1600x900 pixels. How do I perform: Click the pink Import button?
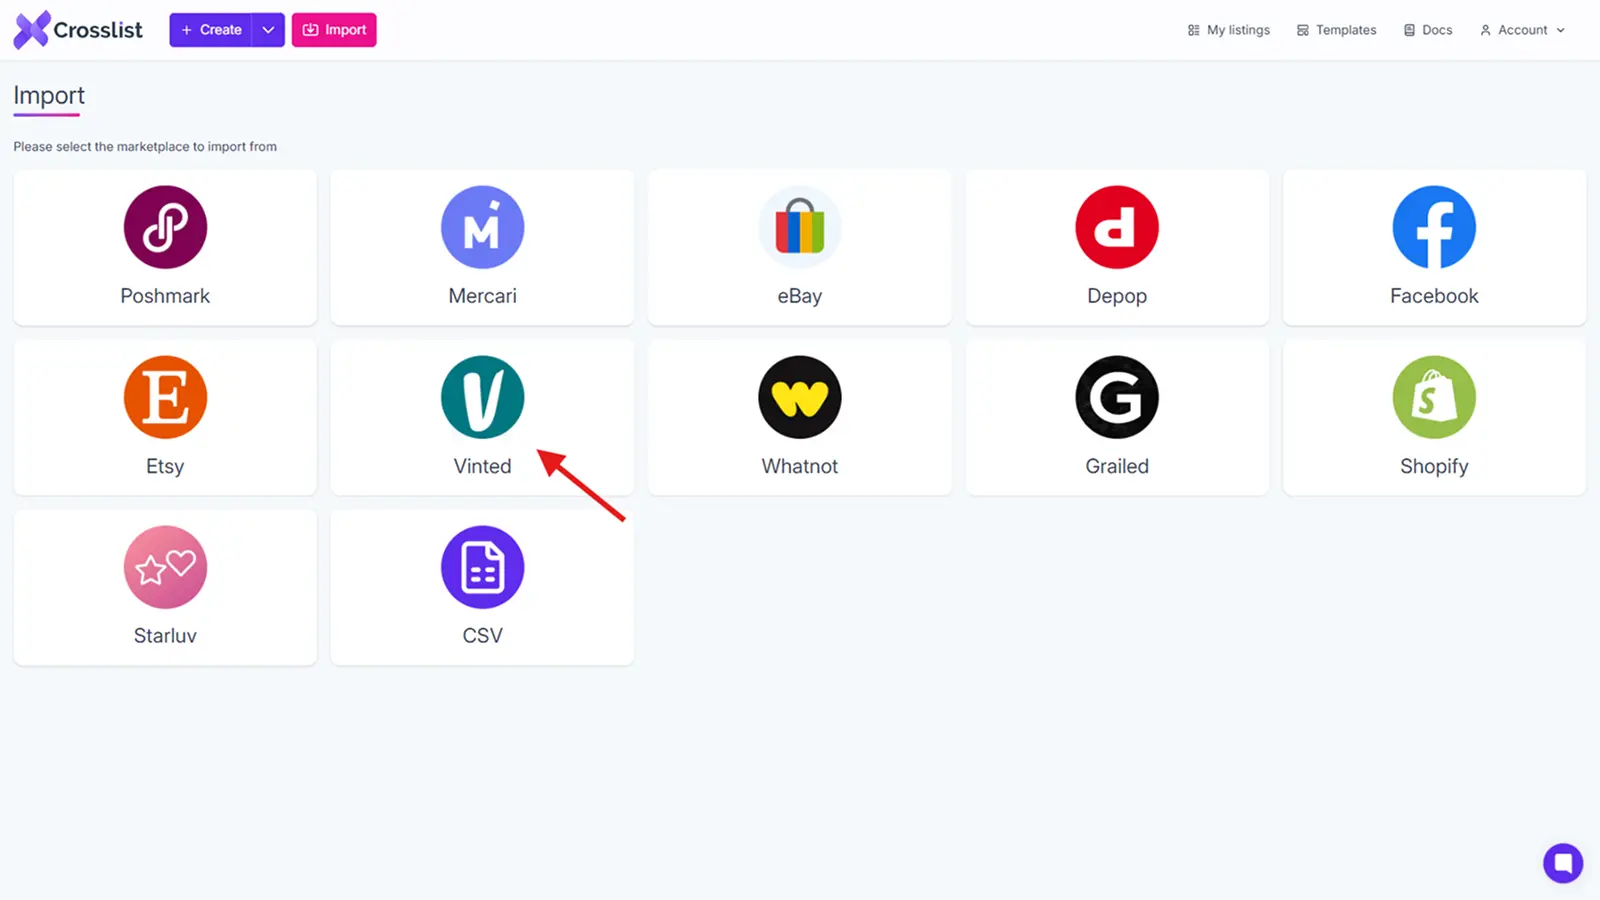coord(334,30)
